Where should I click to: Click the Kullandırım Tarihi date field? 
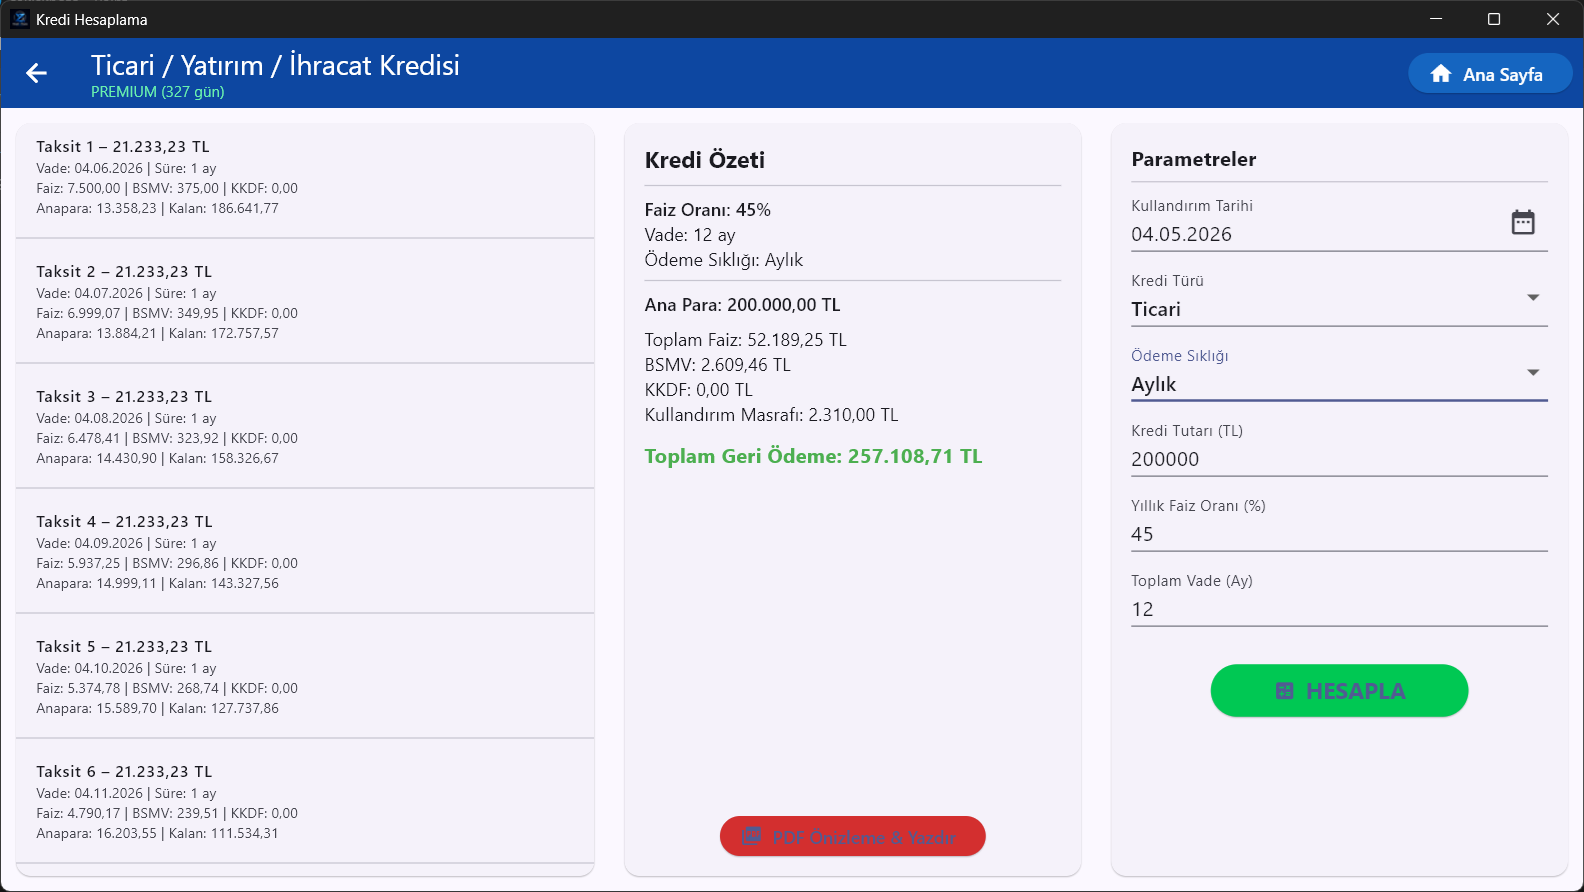(x=1339, y=224)
